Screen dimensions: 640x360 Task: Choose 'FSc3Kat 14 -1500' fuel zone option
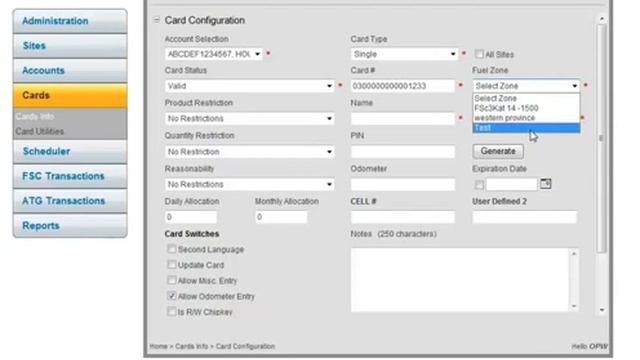[x=526, y=108]
